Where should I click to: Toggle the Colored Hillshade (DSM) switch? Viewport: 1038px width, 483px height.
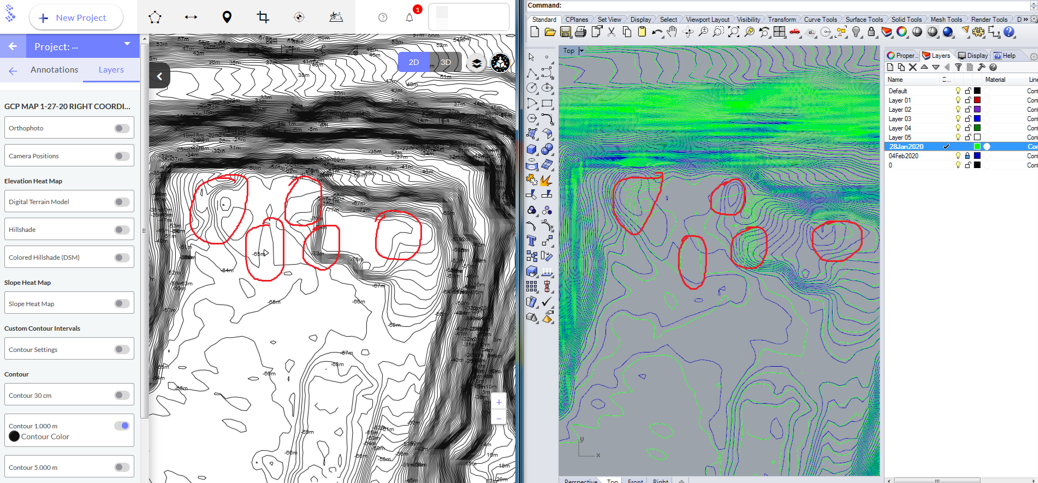[122, 257]
